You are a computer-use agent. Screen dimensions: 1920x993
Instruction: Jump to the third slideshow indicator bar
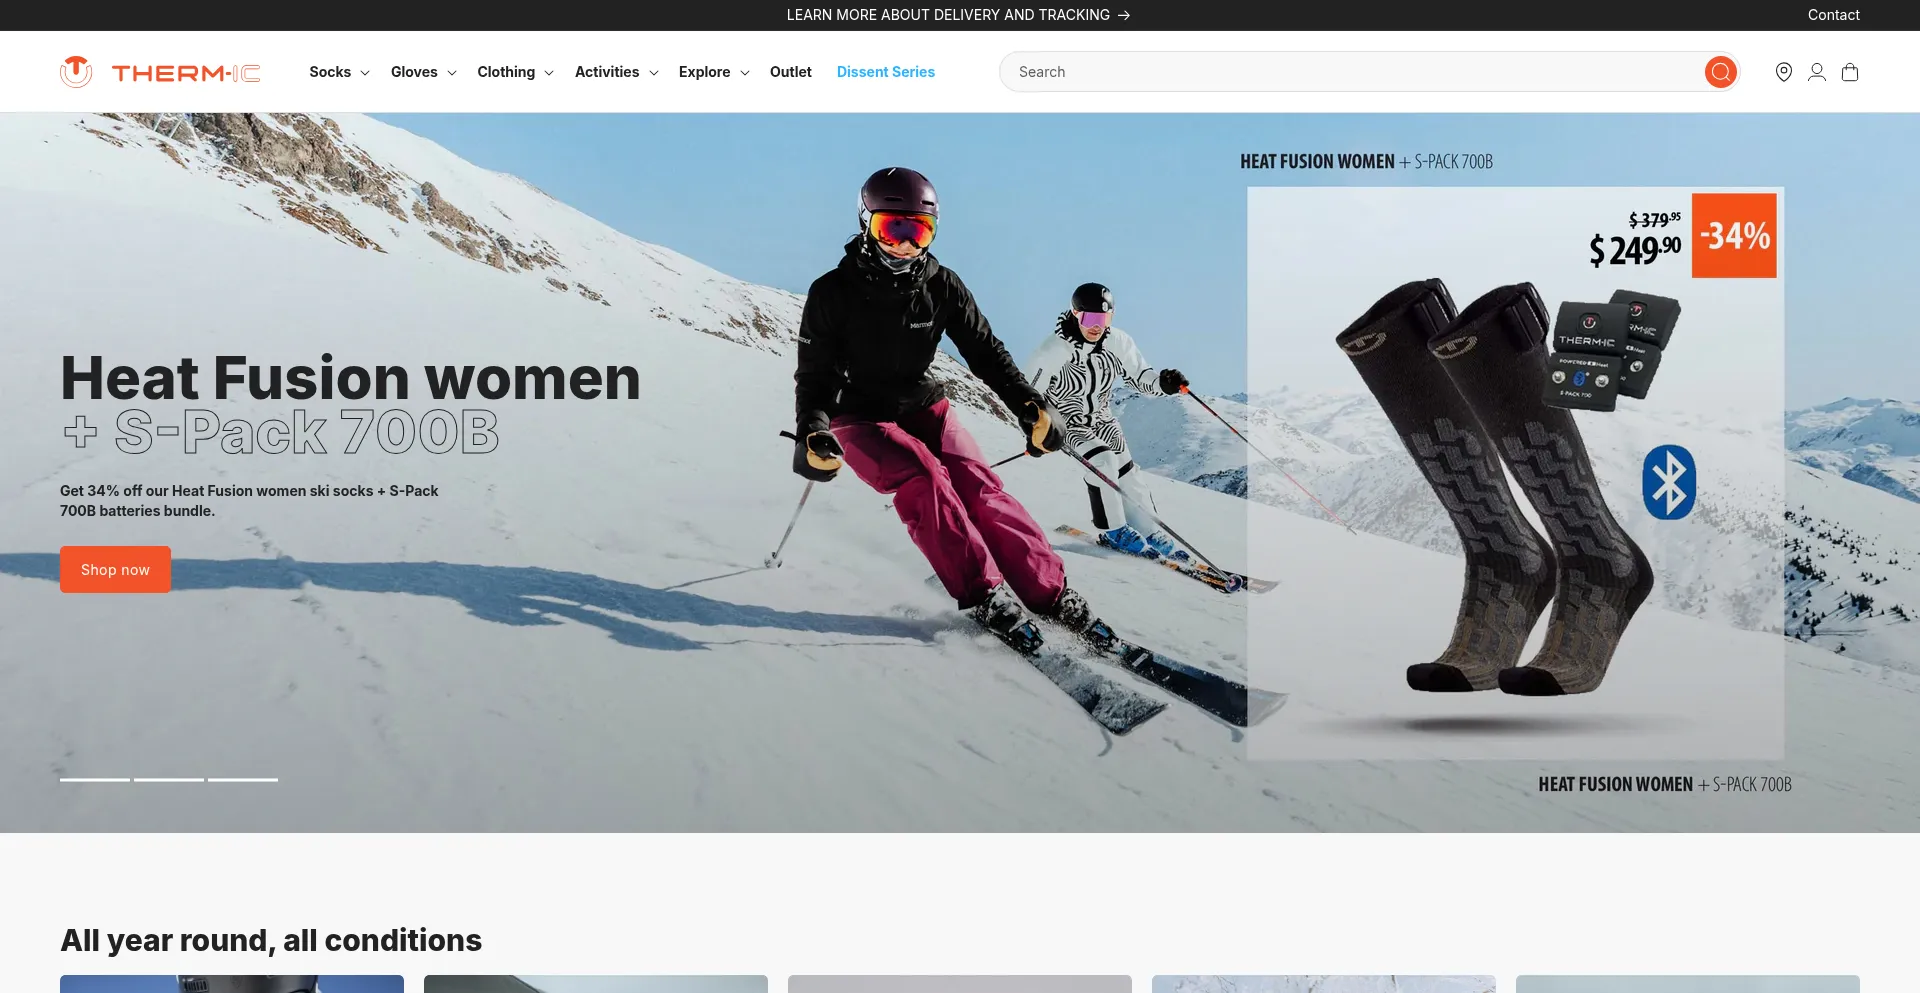tap(243, 779)
